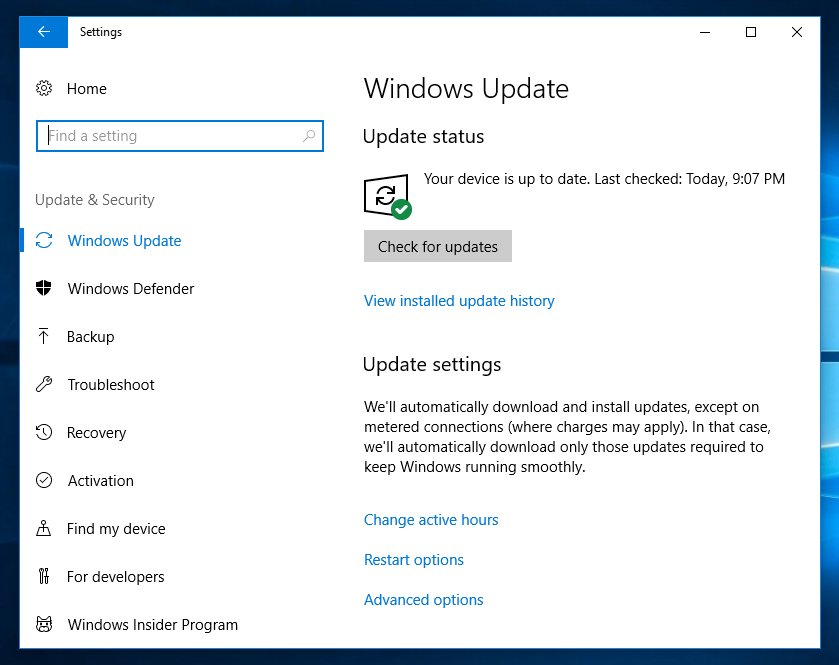The width and height of the screenshot is (839, 665).
Task: Click the Activation checkmark circle icon
Action: 44,480
